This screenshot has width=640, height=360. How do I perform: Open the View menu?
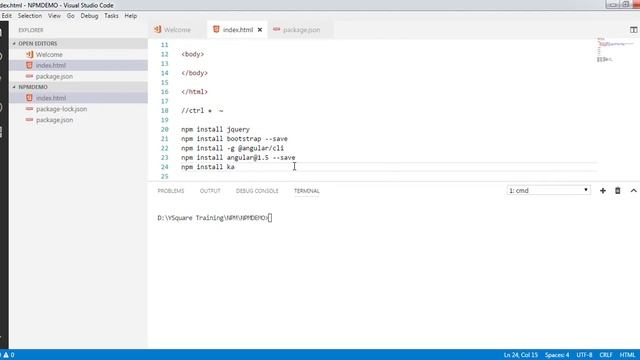point(54,16)
